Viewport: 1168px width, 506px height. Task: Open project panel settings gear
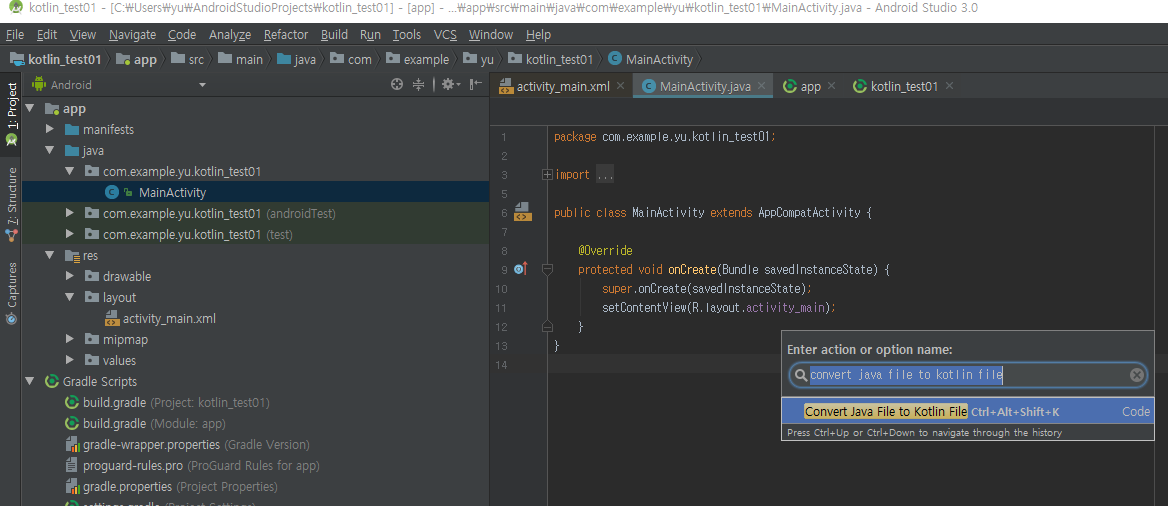[x=450, y=85]
